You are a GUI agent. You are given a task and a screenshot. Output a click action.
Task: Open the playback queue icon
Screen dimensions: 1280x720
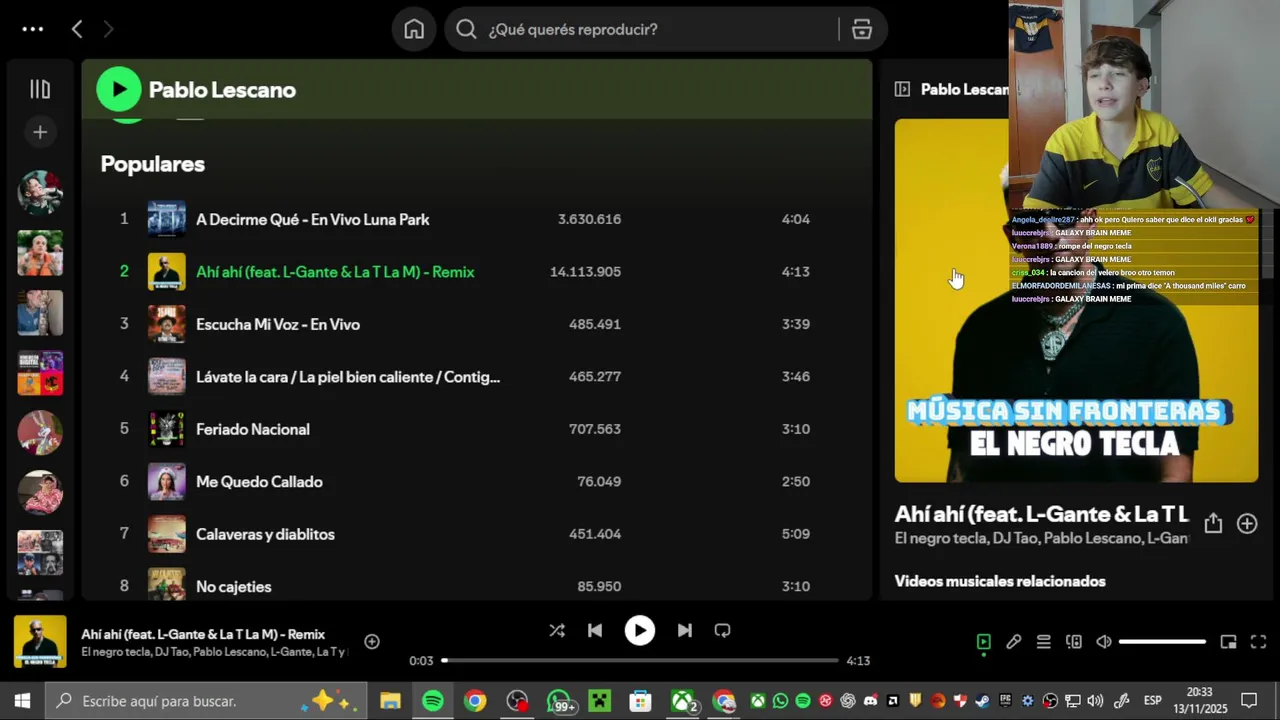coord(1044,642)
